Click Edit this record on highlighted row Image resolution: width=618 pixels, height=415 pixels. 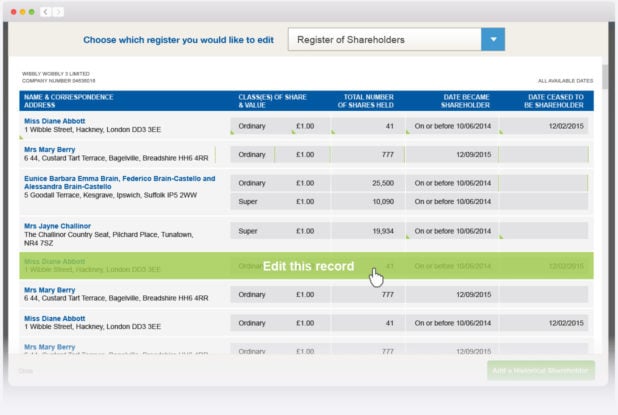pos(308,266)
